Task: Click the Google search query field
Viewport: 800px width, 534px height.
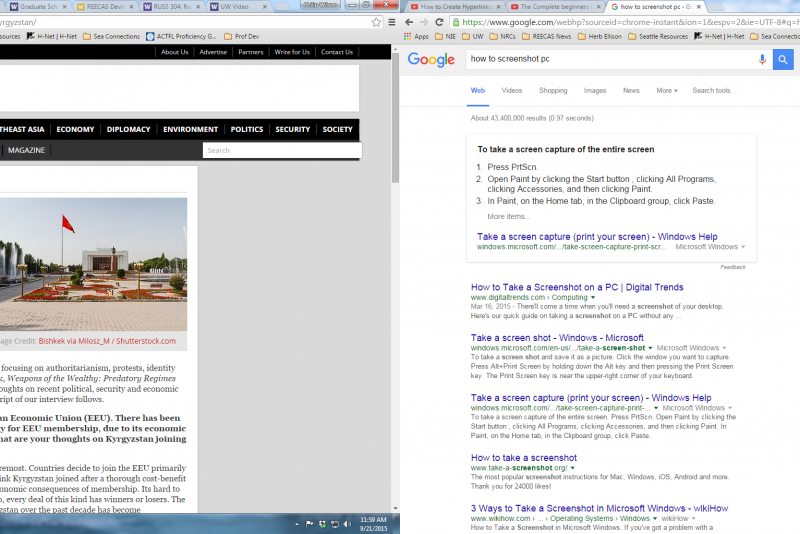Action: coord(610,59)
